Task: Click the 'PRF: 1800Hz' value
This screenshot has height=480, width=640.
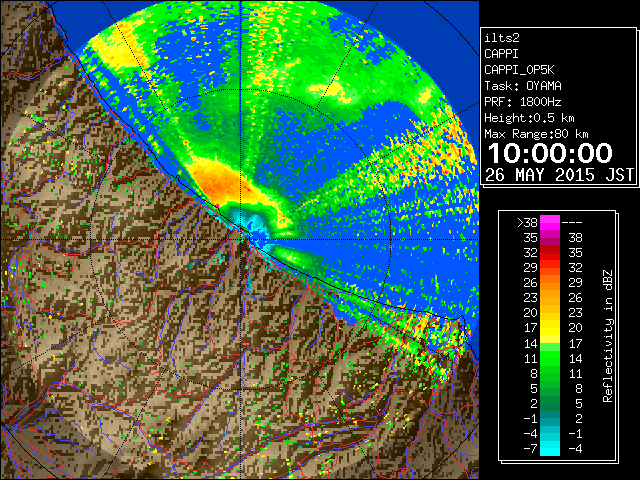Action: (x=523, y=102)
